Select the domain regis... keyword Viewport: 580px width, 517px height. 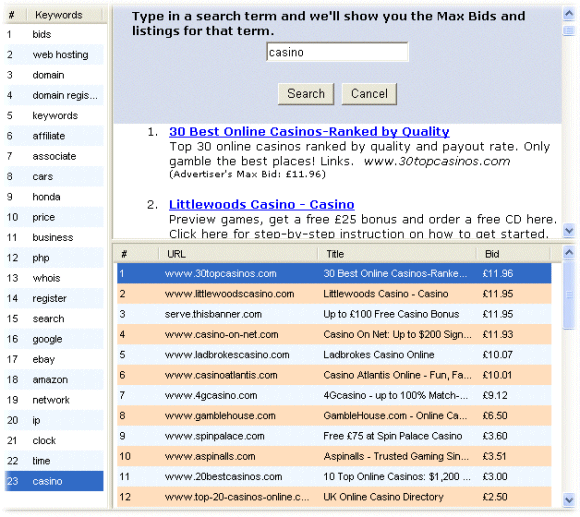[x=54, y=95]
